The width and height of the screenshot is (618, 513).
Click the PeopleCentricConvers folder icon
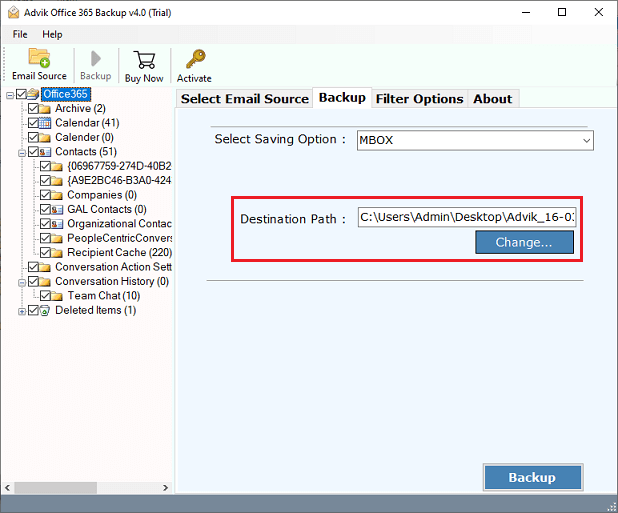point(57,238)
